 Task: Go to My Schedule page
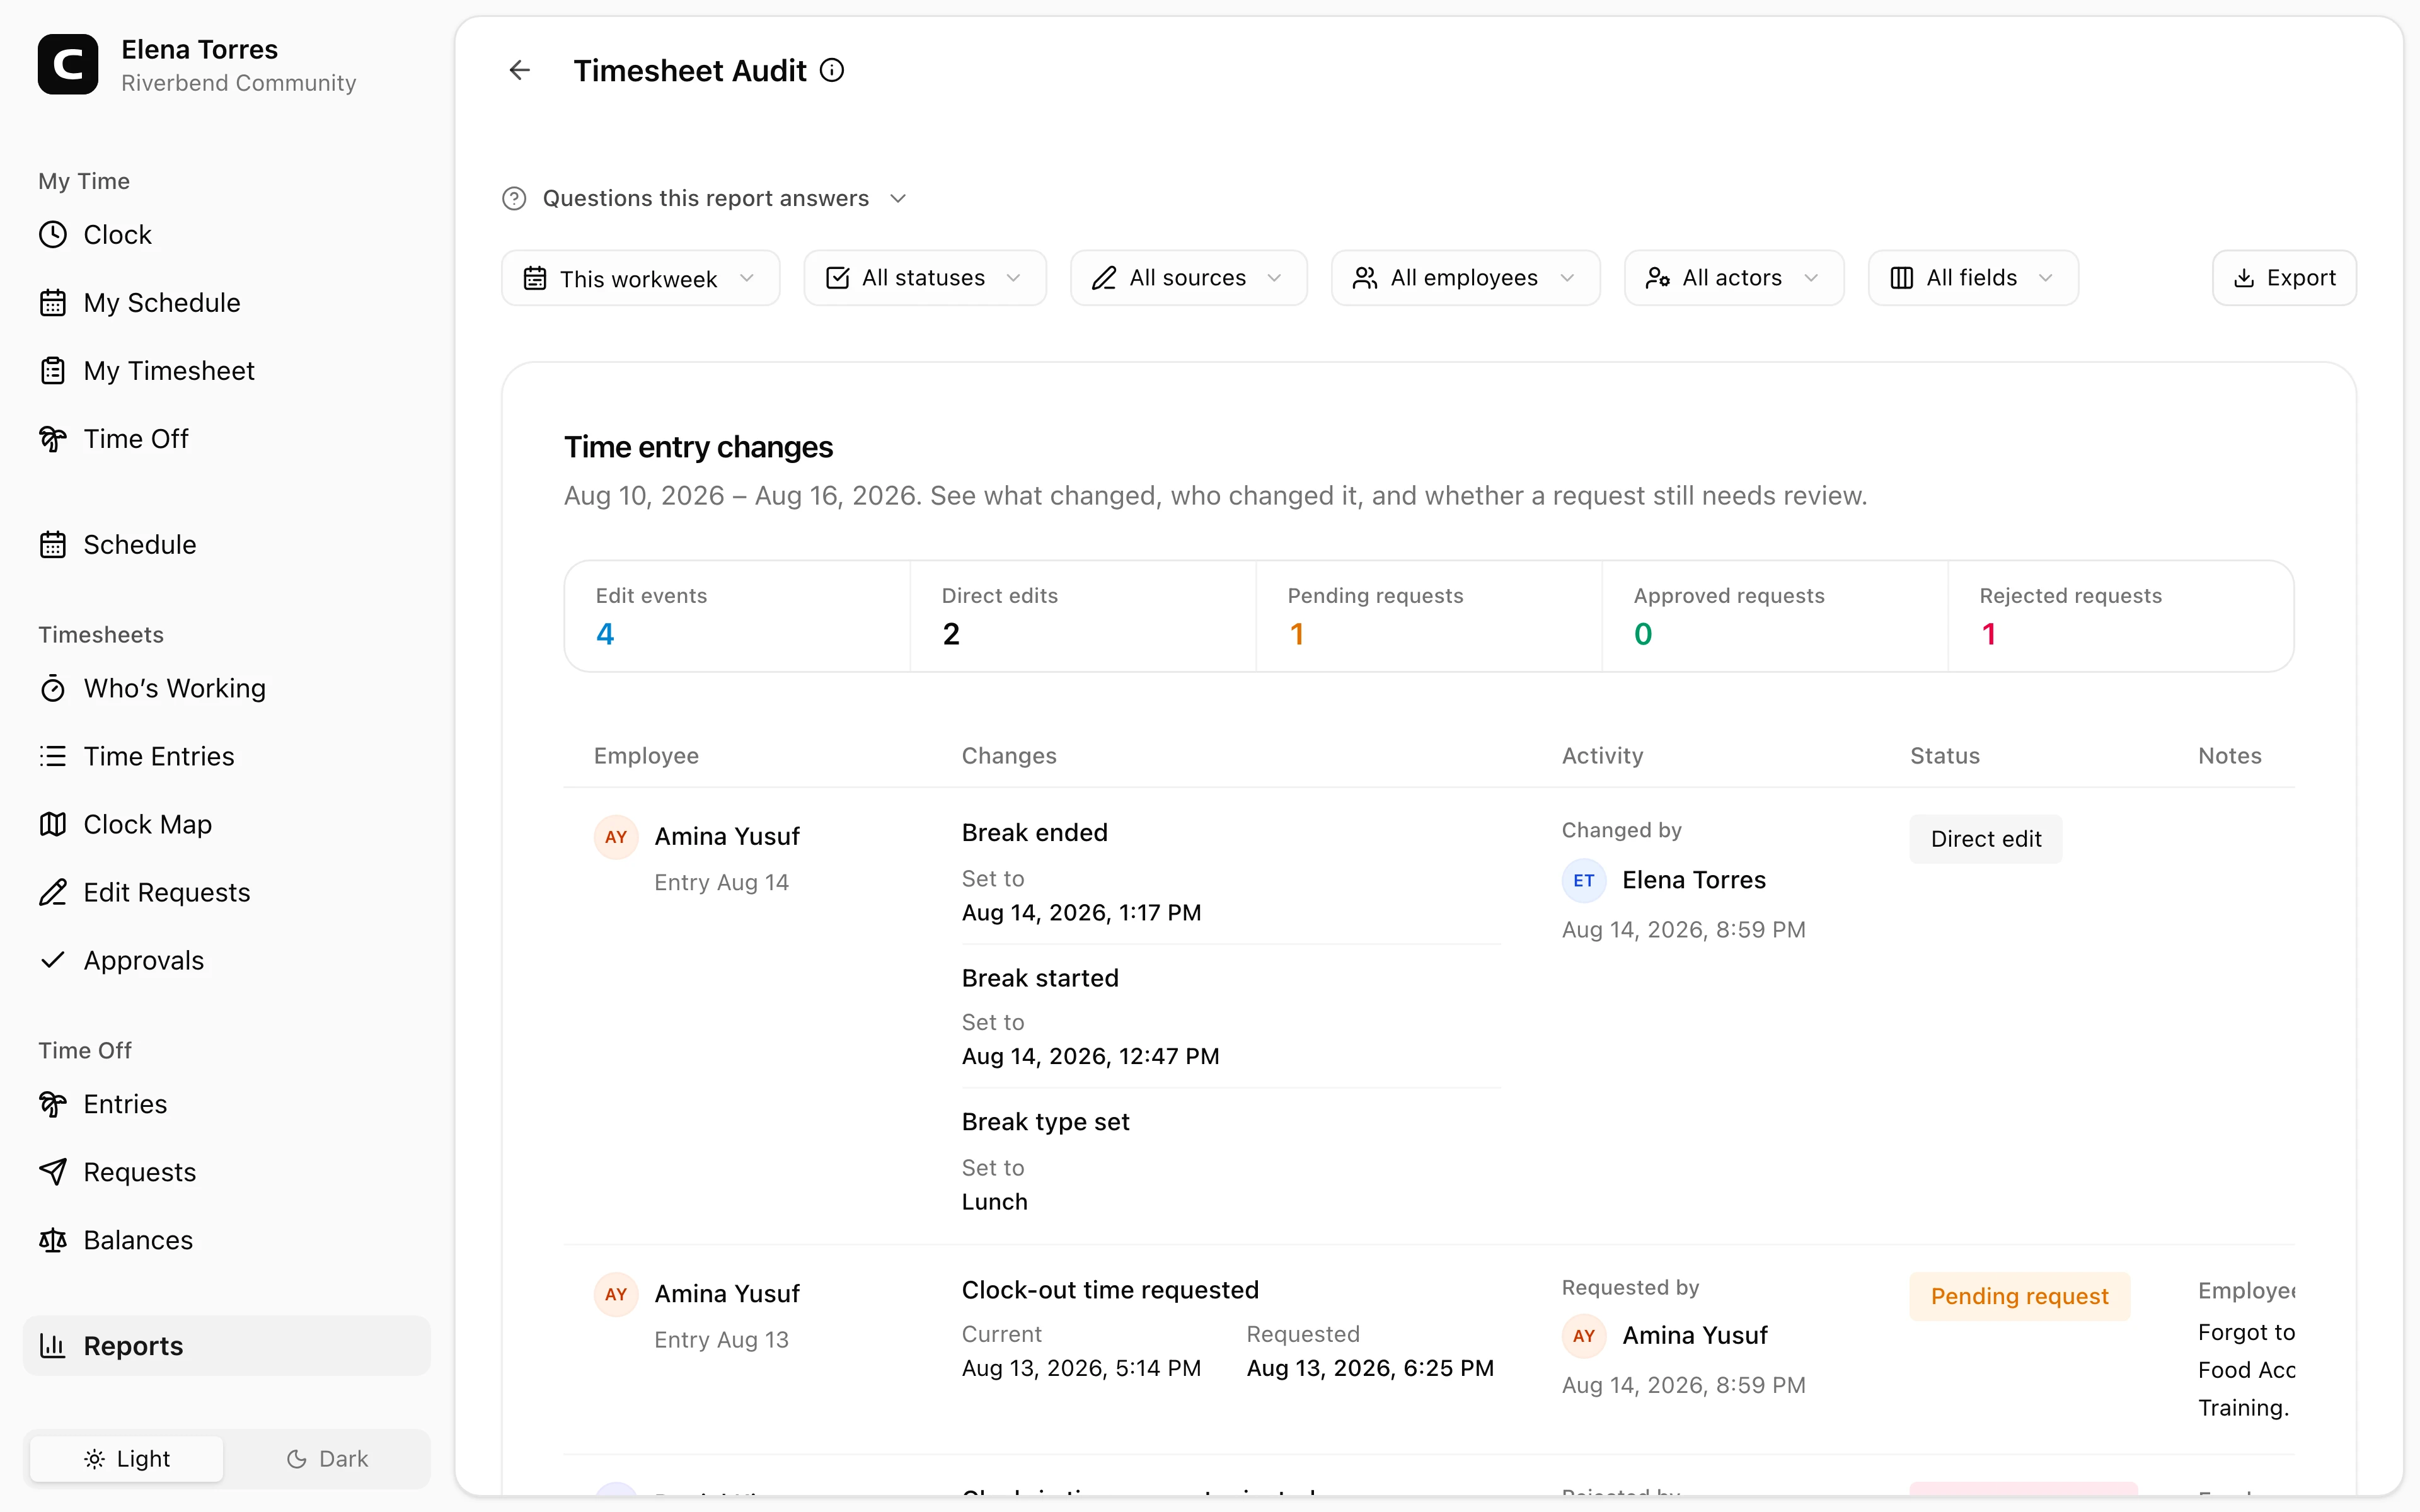[226, 302]
